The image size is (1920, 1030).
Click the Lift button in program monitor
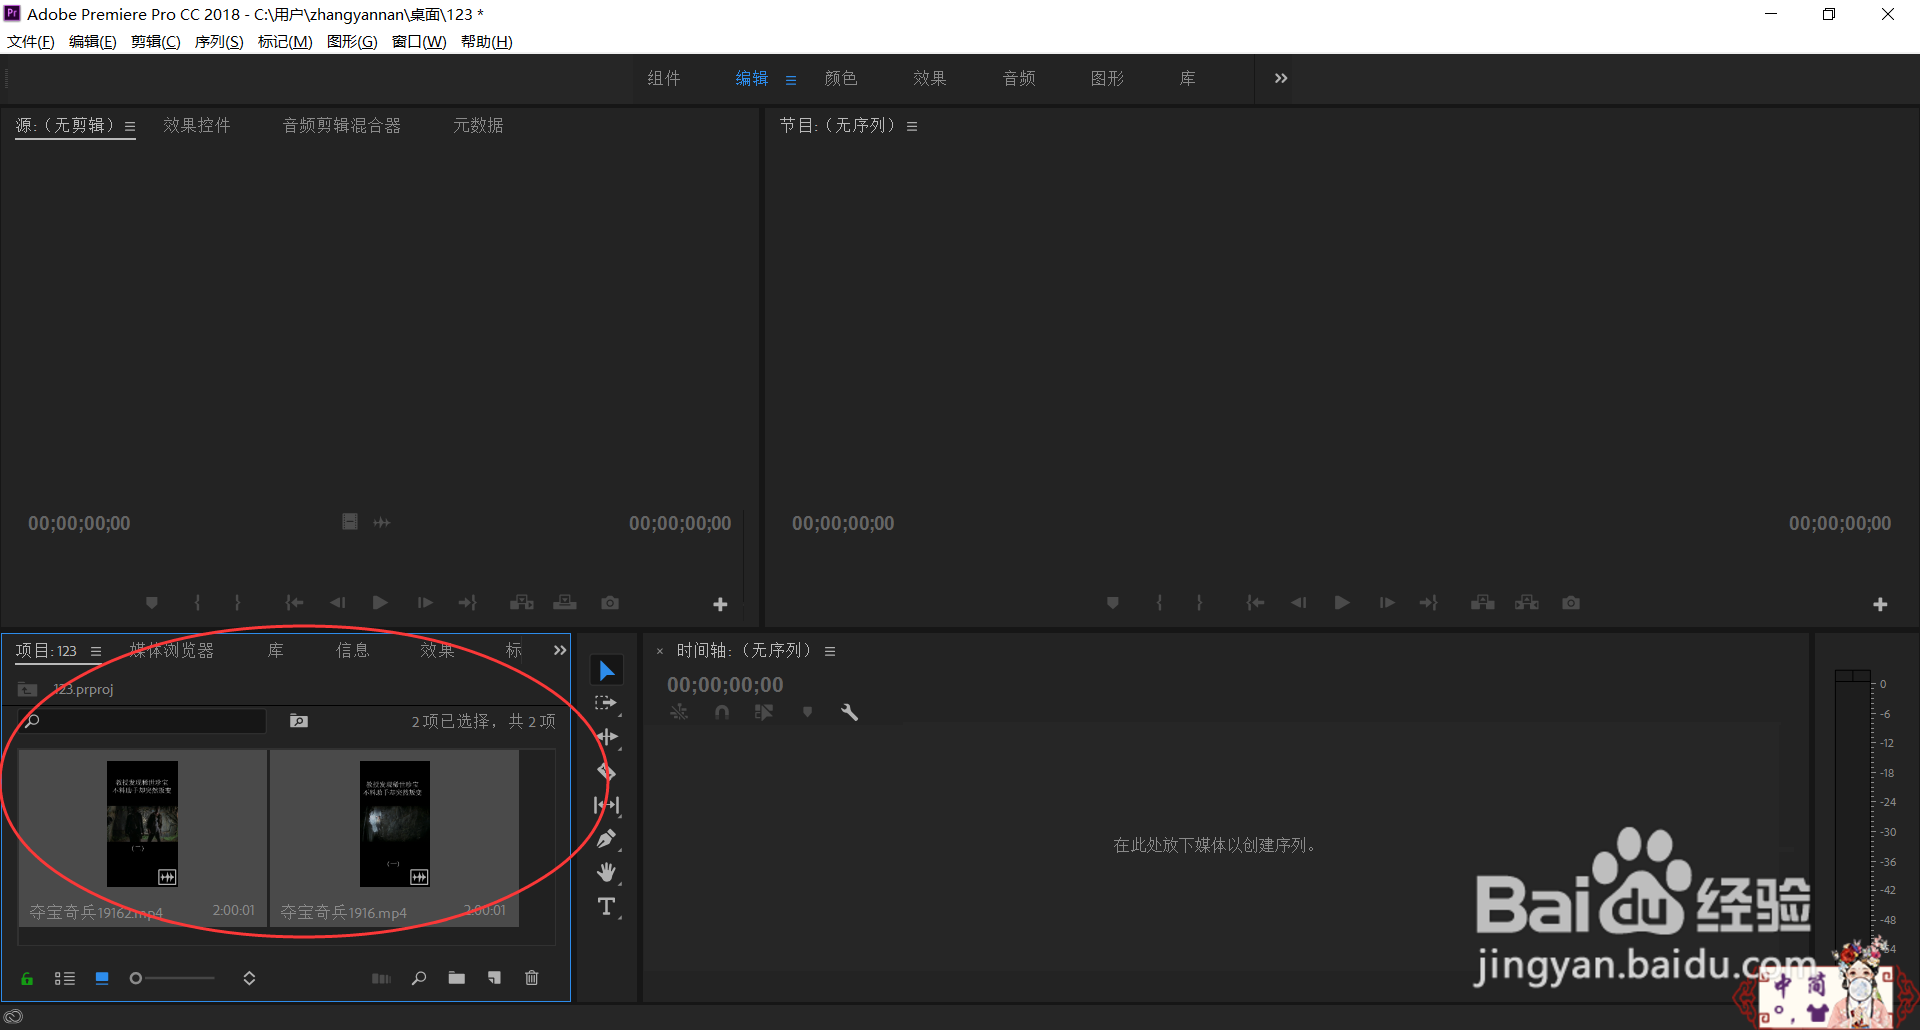pyautogui.click(x=1483, y=603)
